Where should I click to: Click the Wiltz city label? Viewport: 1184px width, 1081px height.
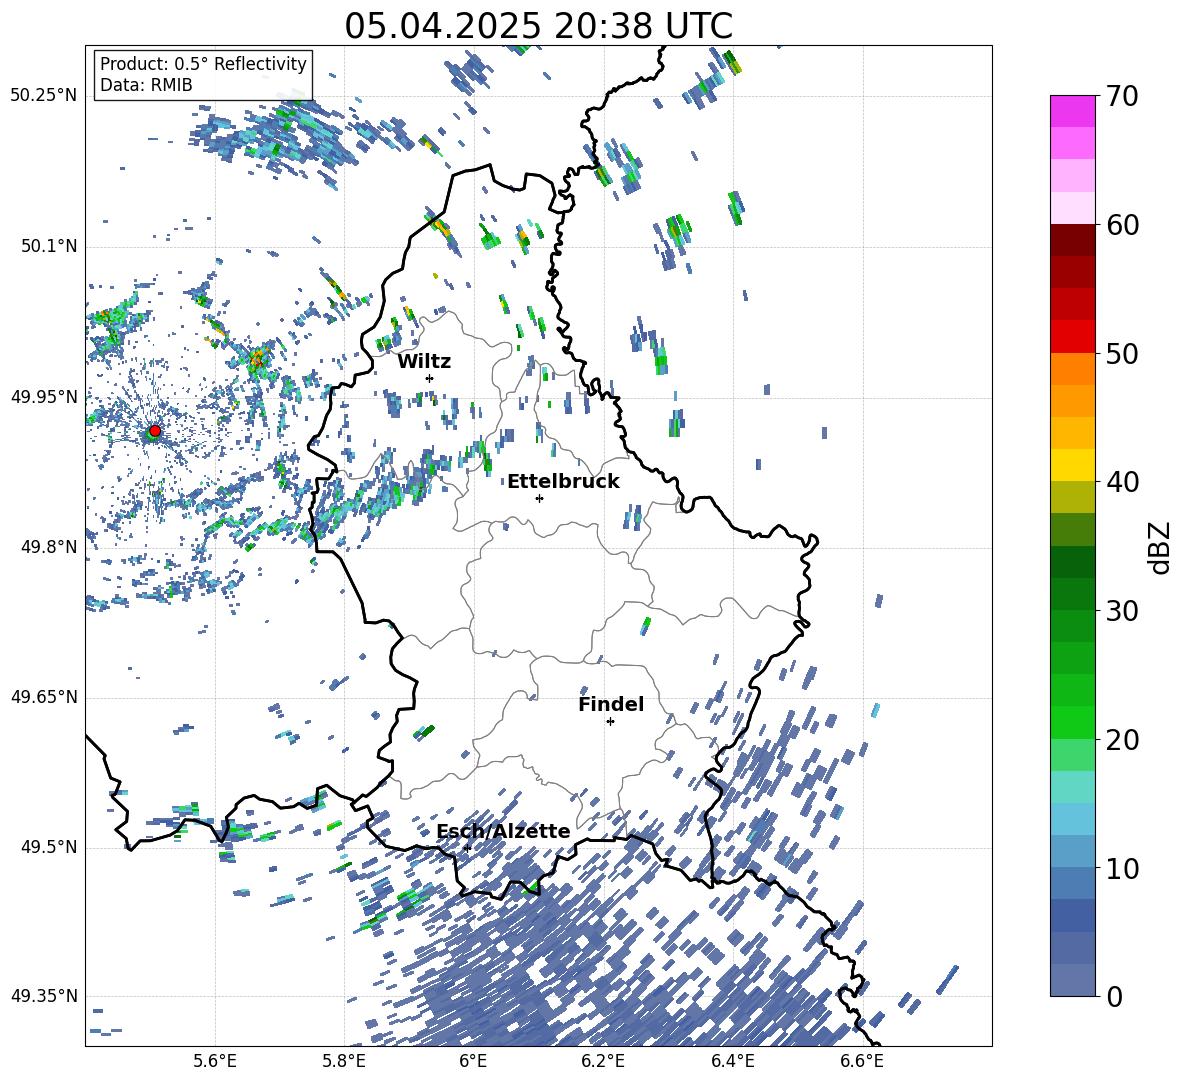click(x=424, y=361)
